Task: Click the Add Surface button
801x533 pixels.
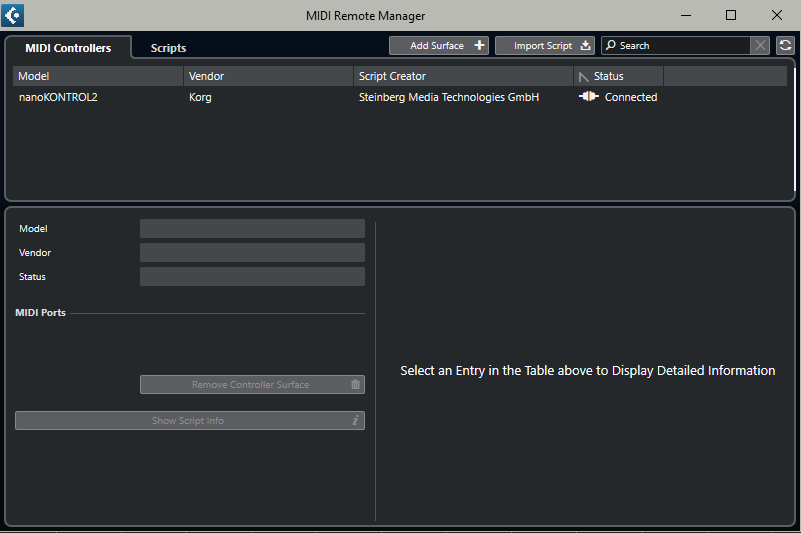Action: coord(439,45)
